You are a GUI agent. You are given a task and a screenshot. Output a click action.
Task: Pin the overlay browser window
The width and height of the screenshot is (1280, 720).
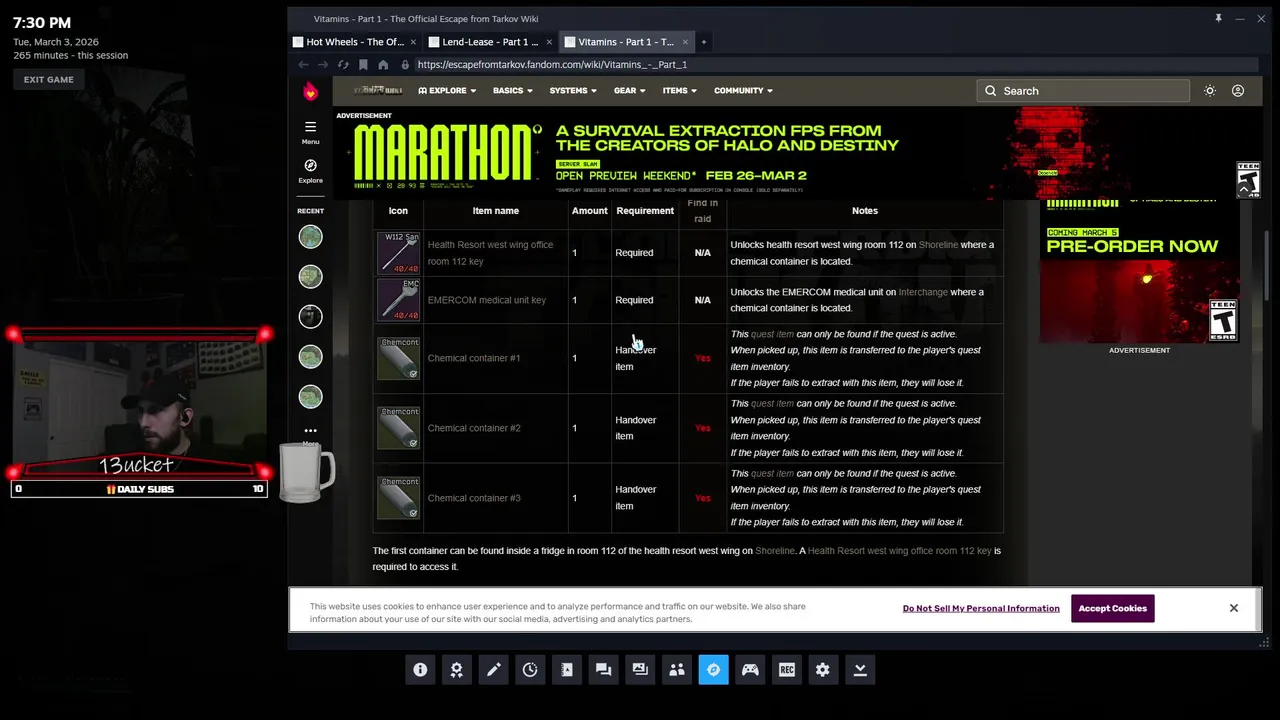(1218, 18)
